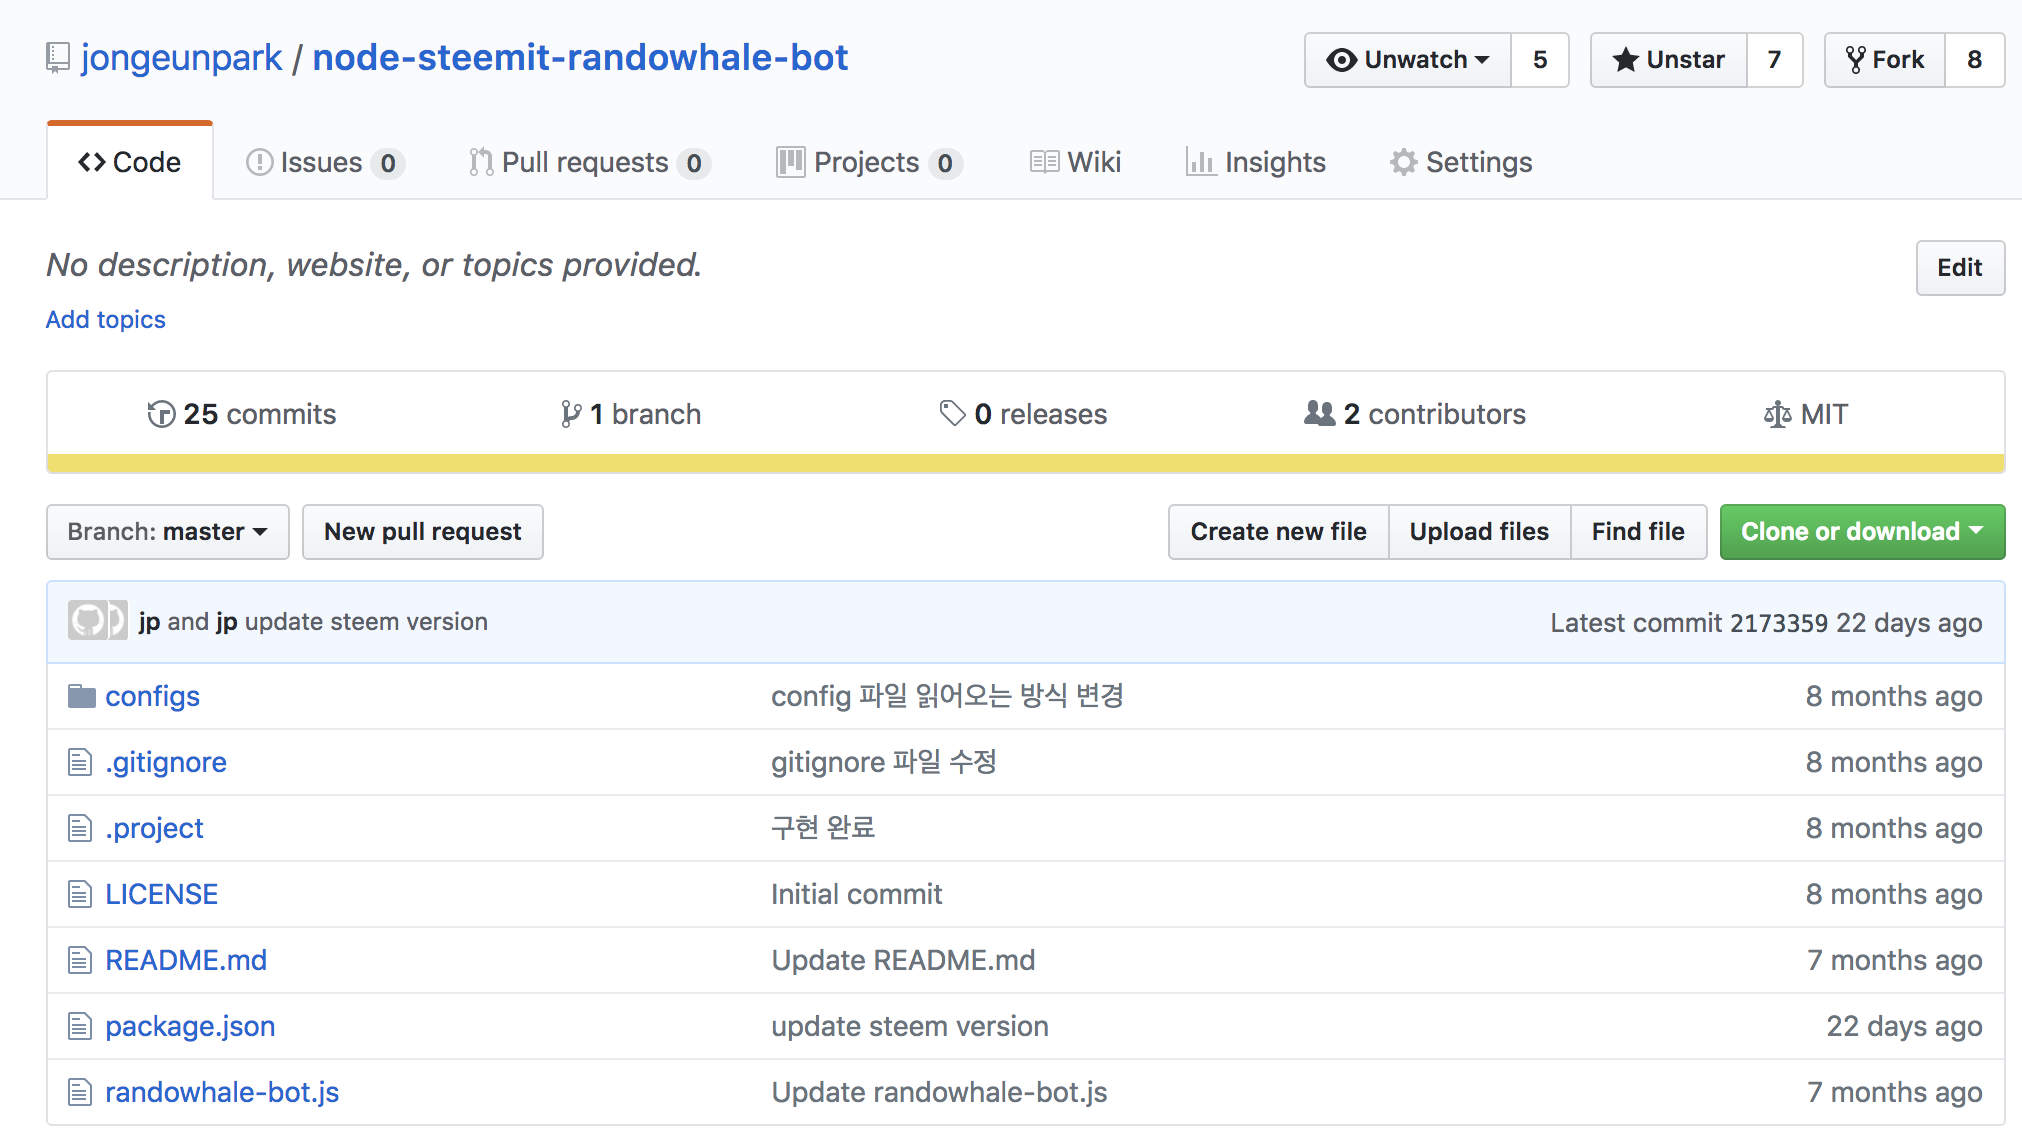Open the package.json file
Screen dimensions: 2022x1144
[x=190, y=1026]
